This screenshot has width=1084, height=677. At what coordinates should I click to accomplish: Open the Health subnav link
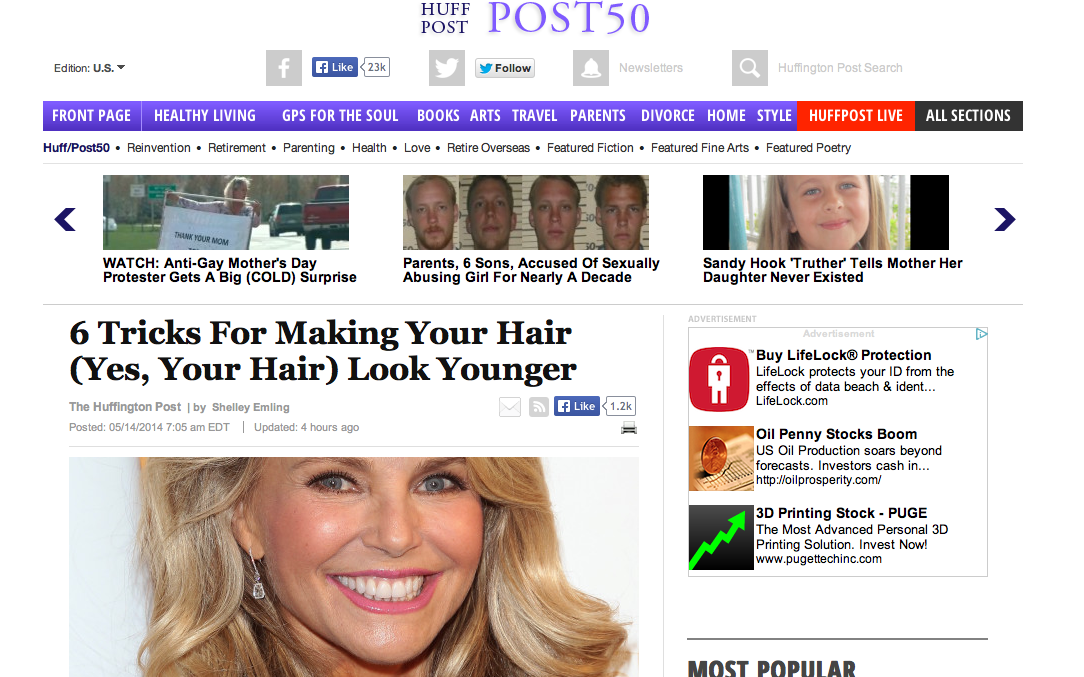[369, 147]
